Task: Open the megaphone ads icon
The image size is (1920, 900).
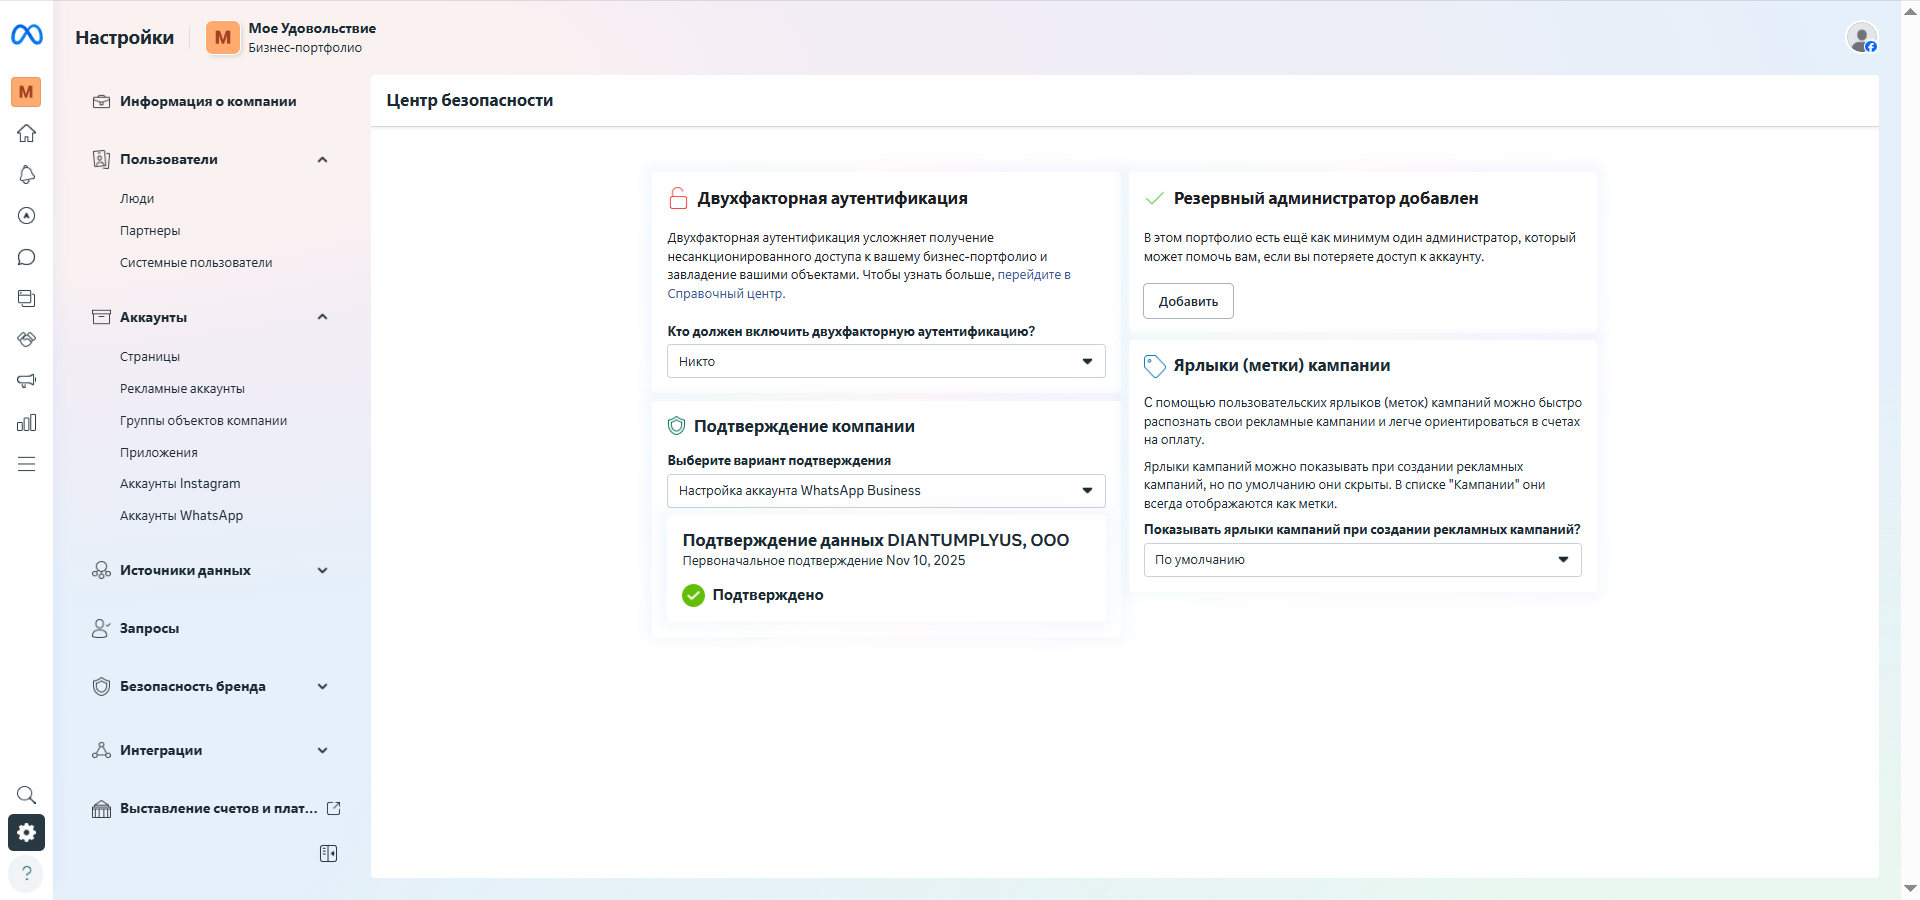Action: 27,381
